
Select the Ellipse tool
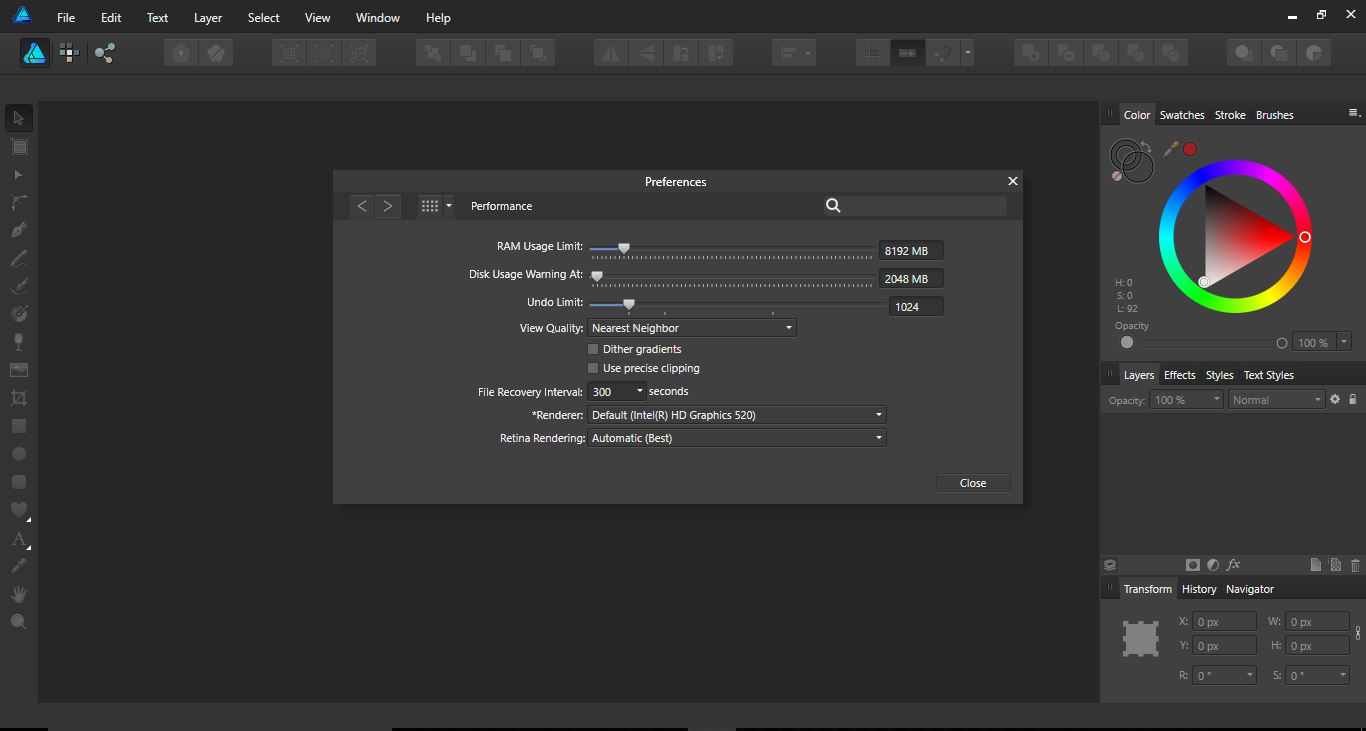(18, 453)
